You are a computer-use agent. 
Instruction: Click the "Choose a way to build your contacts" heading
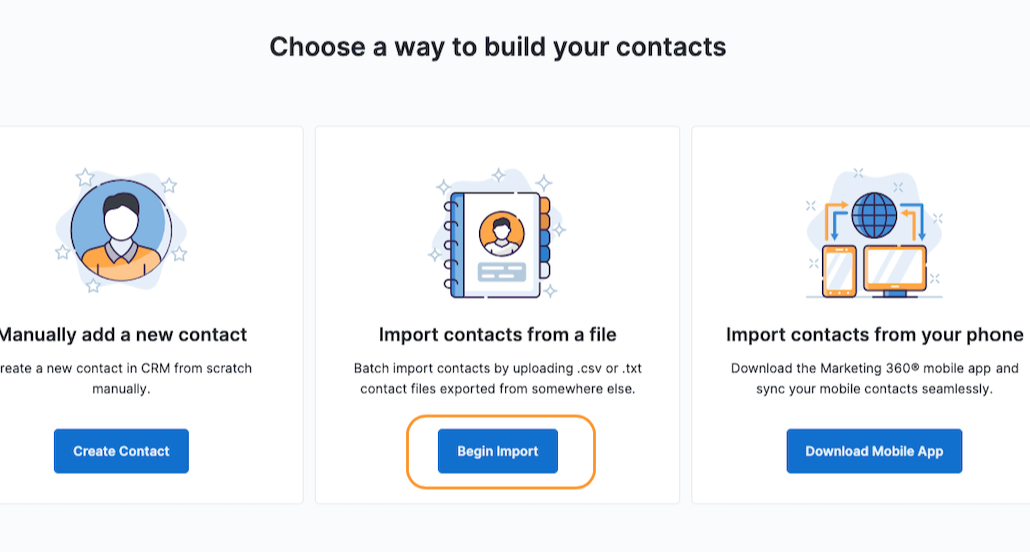498,47
